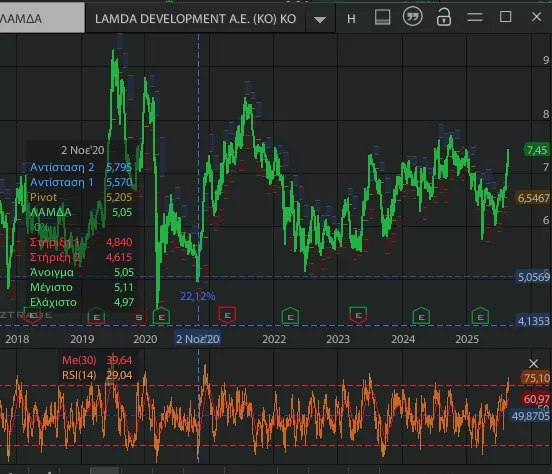This screenshot has width=552, height=474.
Task: Click the highlighted 2 Νοε'20 date label on axis
Action: 198,339
